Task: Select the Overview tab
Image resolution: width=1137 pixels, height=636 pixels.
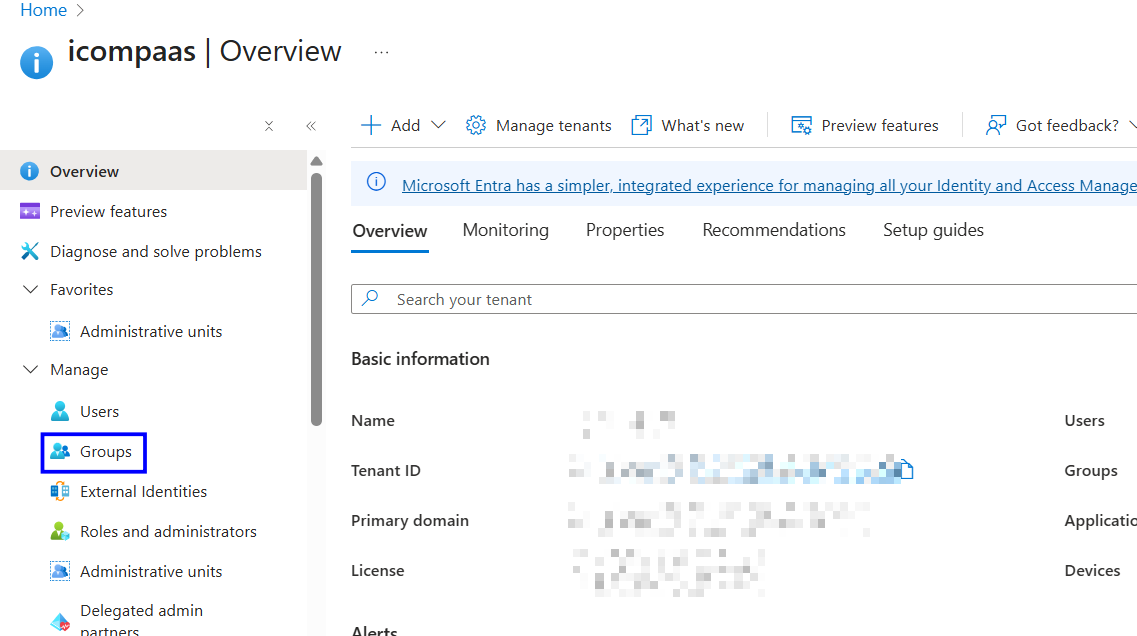Action: [x=389, y=231]
